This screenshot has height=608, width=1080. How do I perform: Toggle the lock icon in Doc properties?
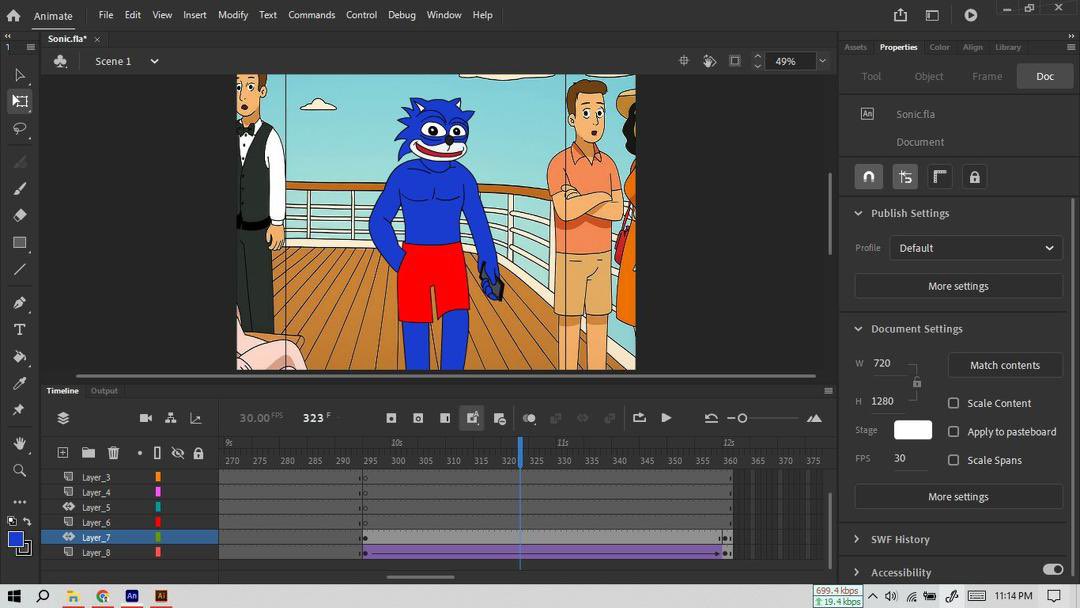tap(975, 177)
